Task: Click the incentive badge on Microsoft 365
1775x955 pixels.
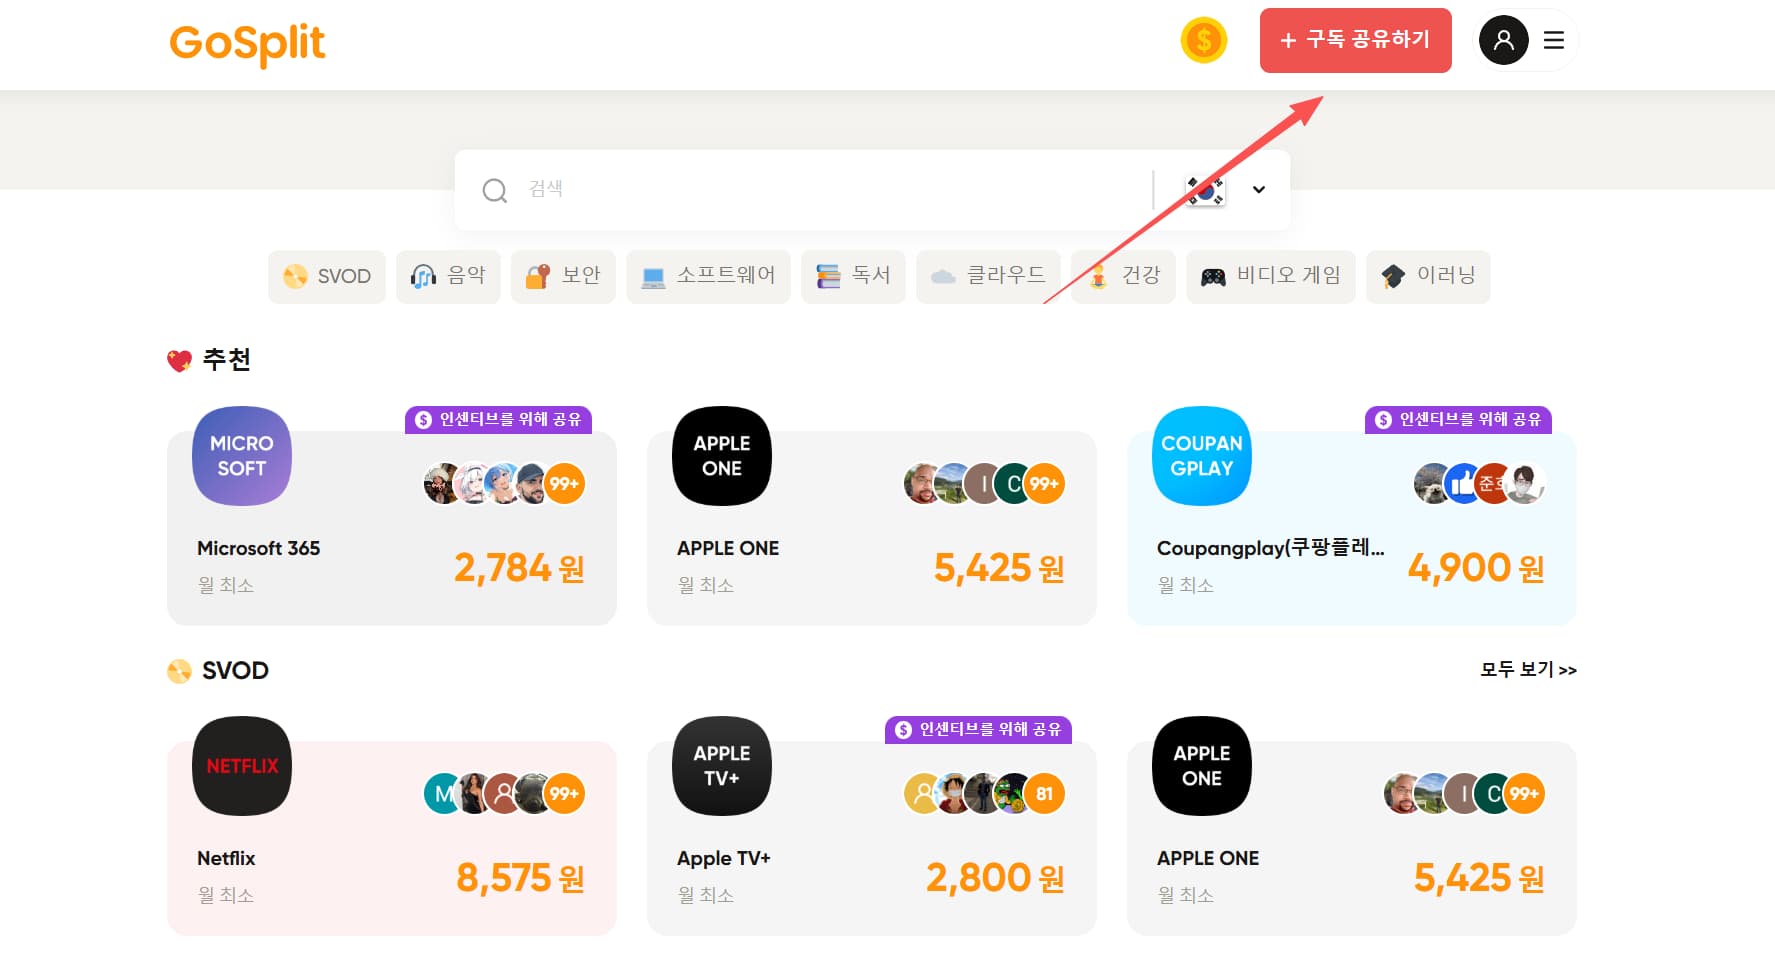Action: click(x=498, y=420)
